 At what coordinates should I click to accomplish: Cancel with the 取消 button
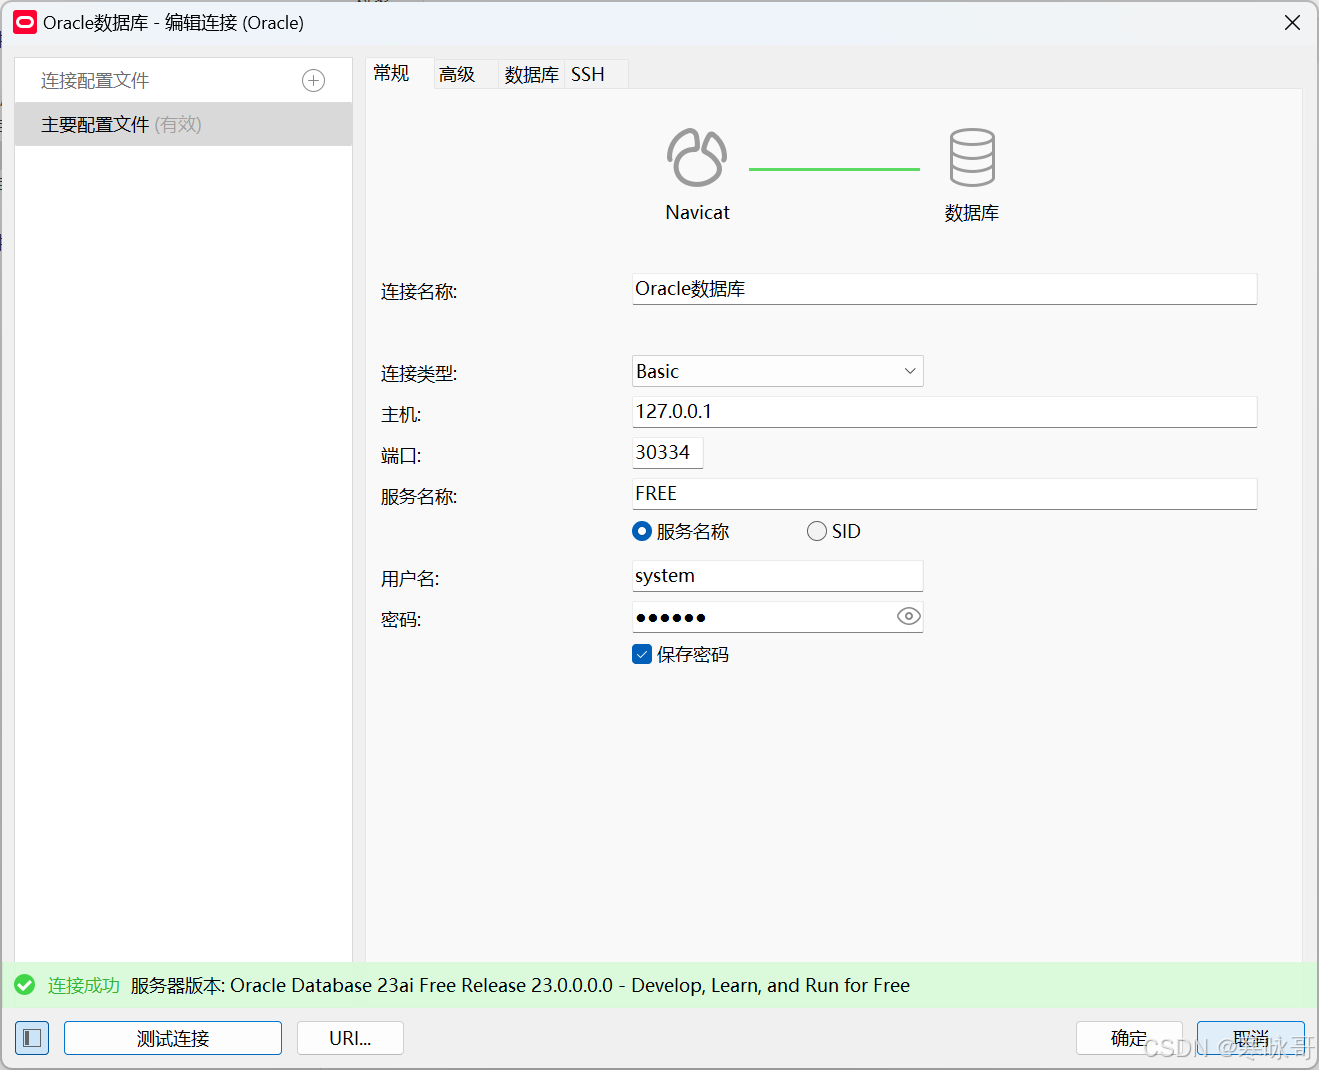pyautogui.click(x=1251, y=1038)
